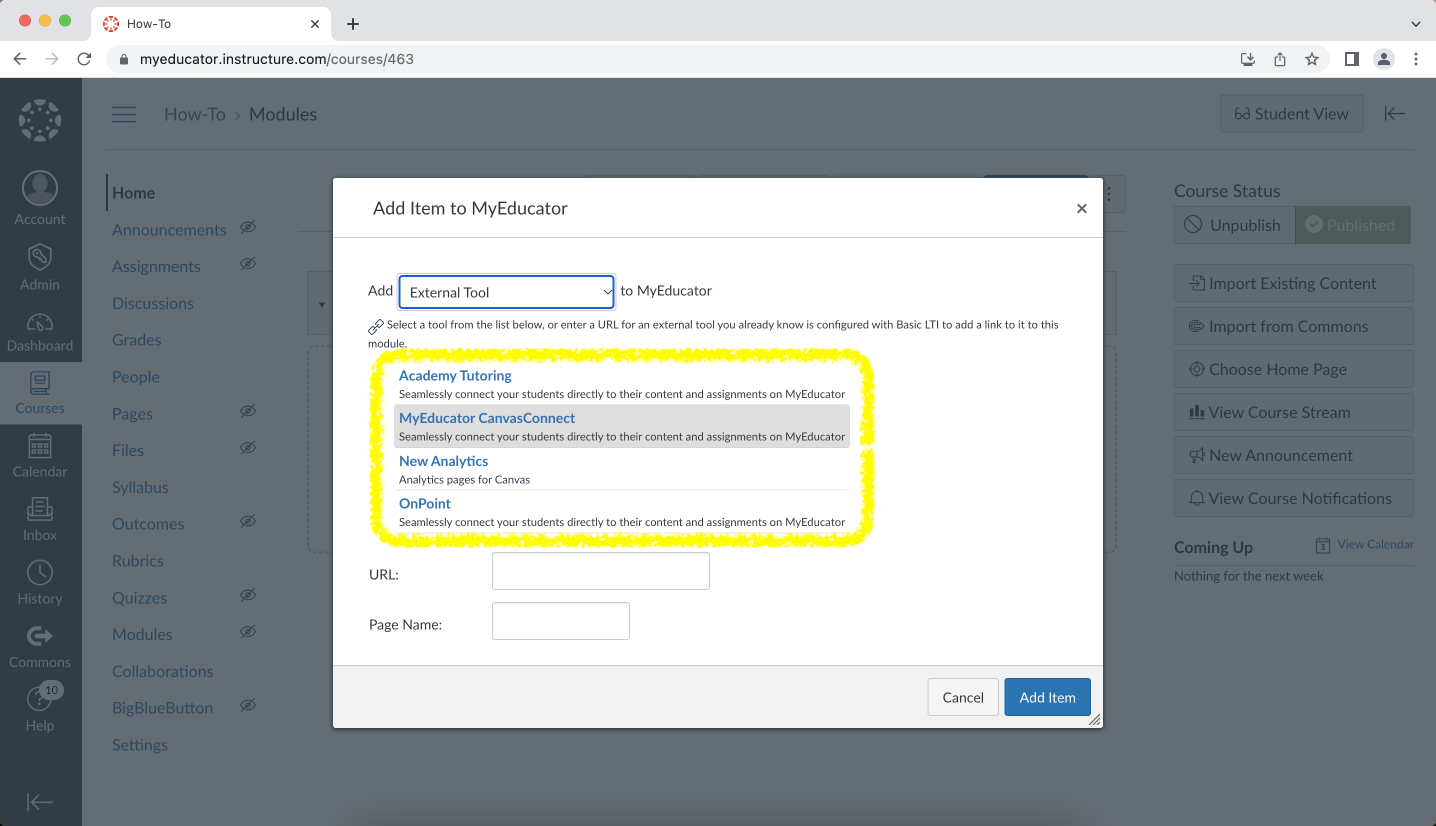Open Rubrics in course navigation
Image resolution: width=1436 pixels, height=826 pixels.
[x=138, y=561]
